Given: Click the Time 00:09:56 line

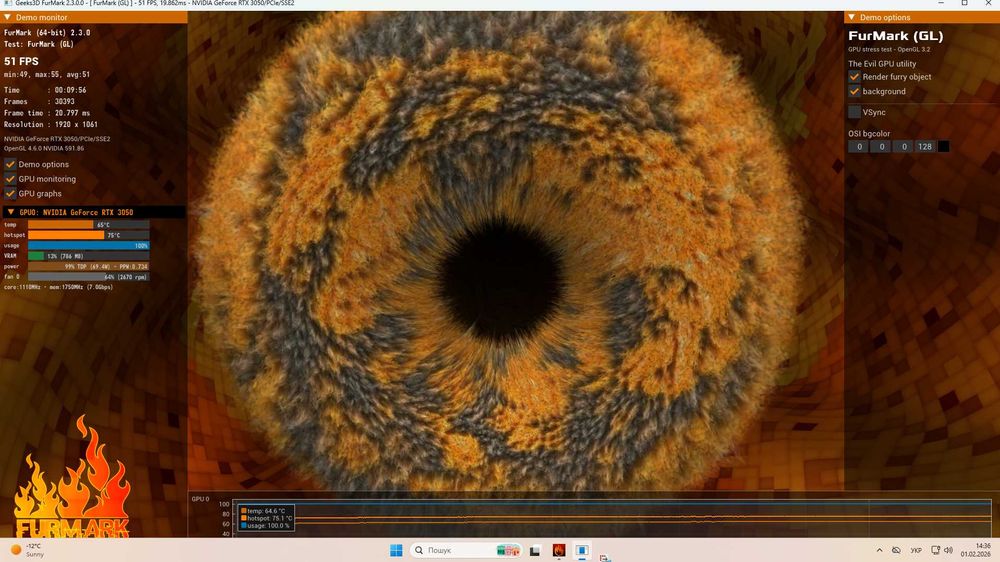Looking at the screenshot, I should point(45,90).
